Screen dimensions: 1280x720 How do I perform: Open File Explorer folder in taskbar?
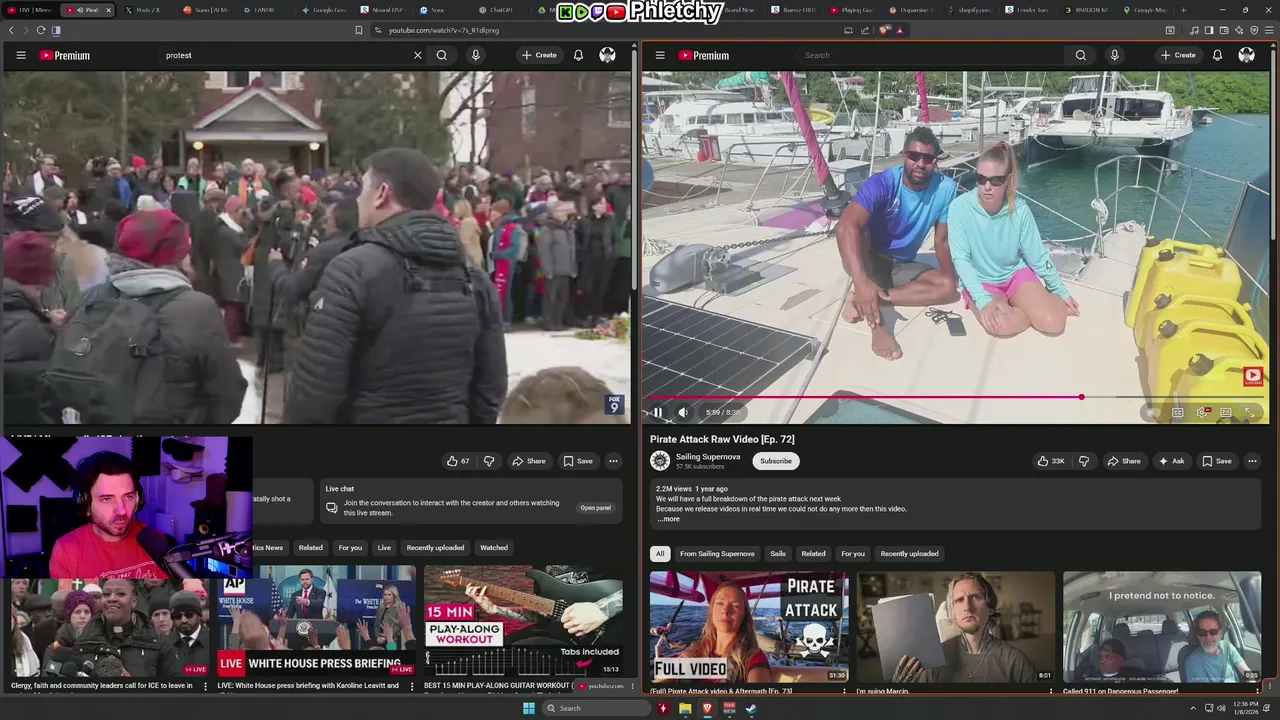coord(685,708)
